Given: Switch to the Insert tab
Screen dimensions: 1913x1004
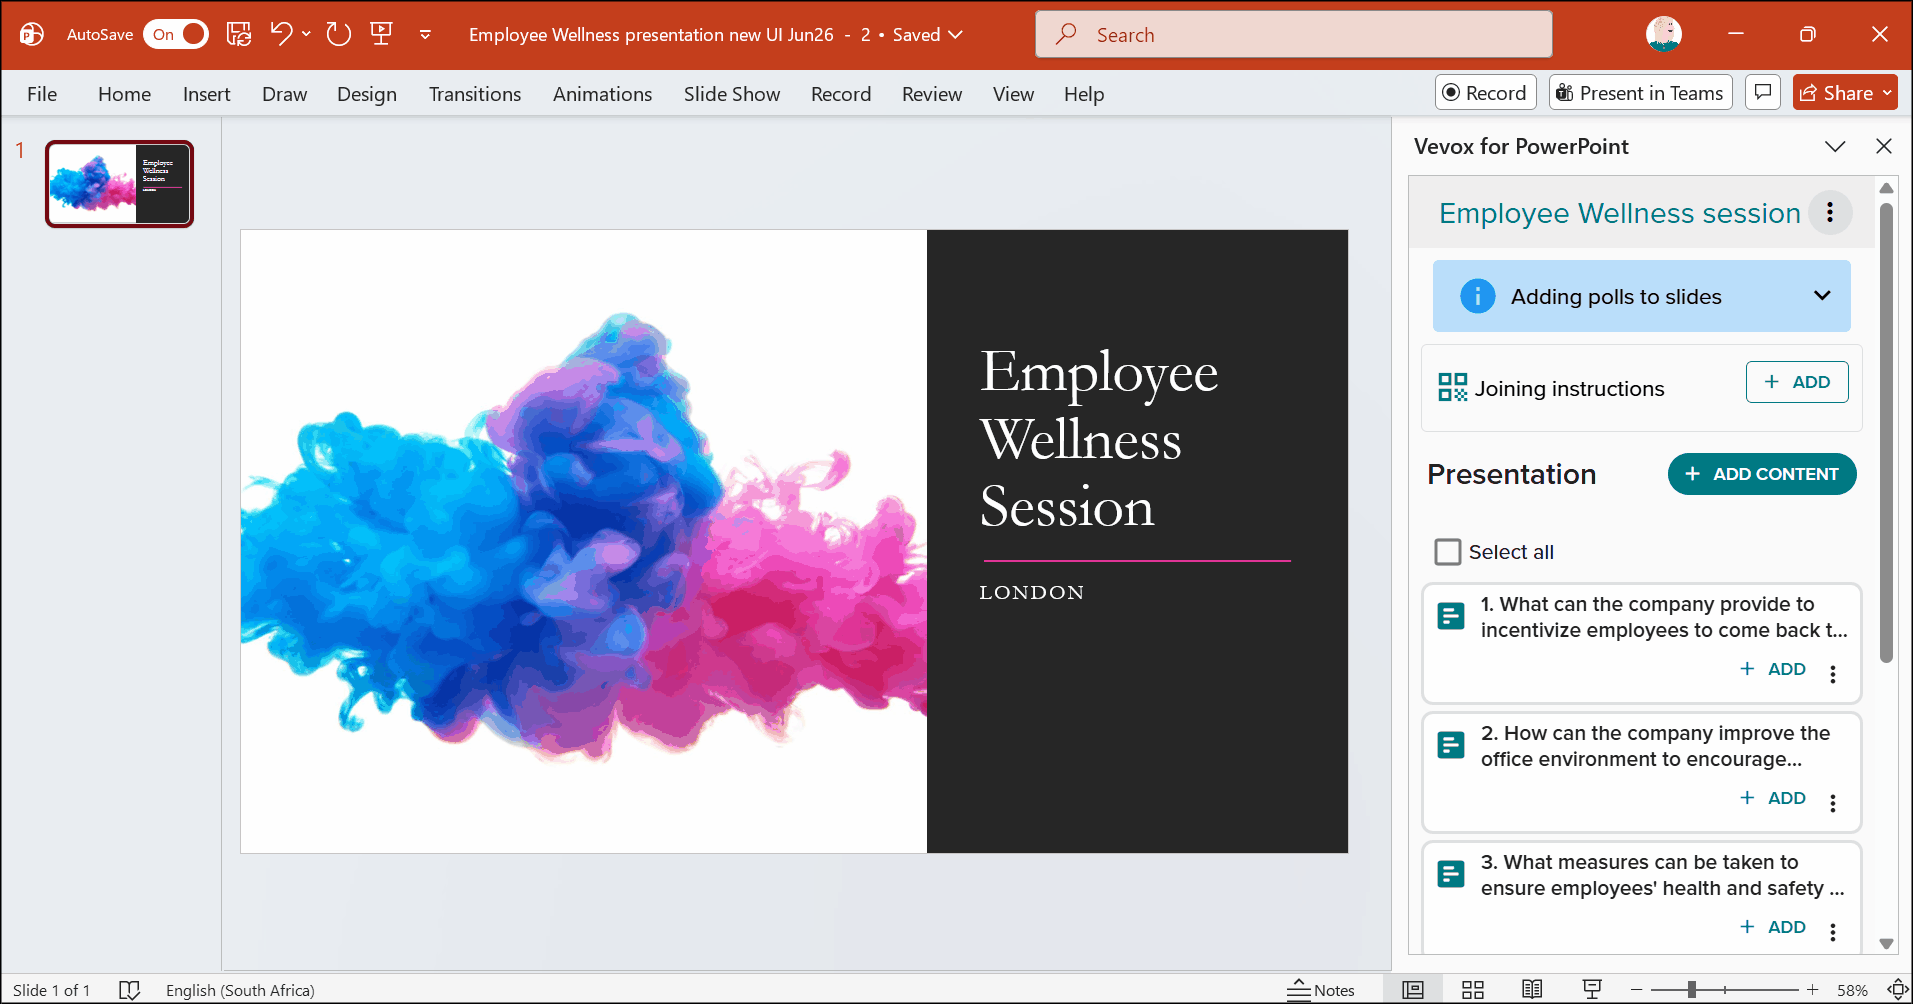Looking at the screenshot, I should pos(206,94).
